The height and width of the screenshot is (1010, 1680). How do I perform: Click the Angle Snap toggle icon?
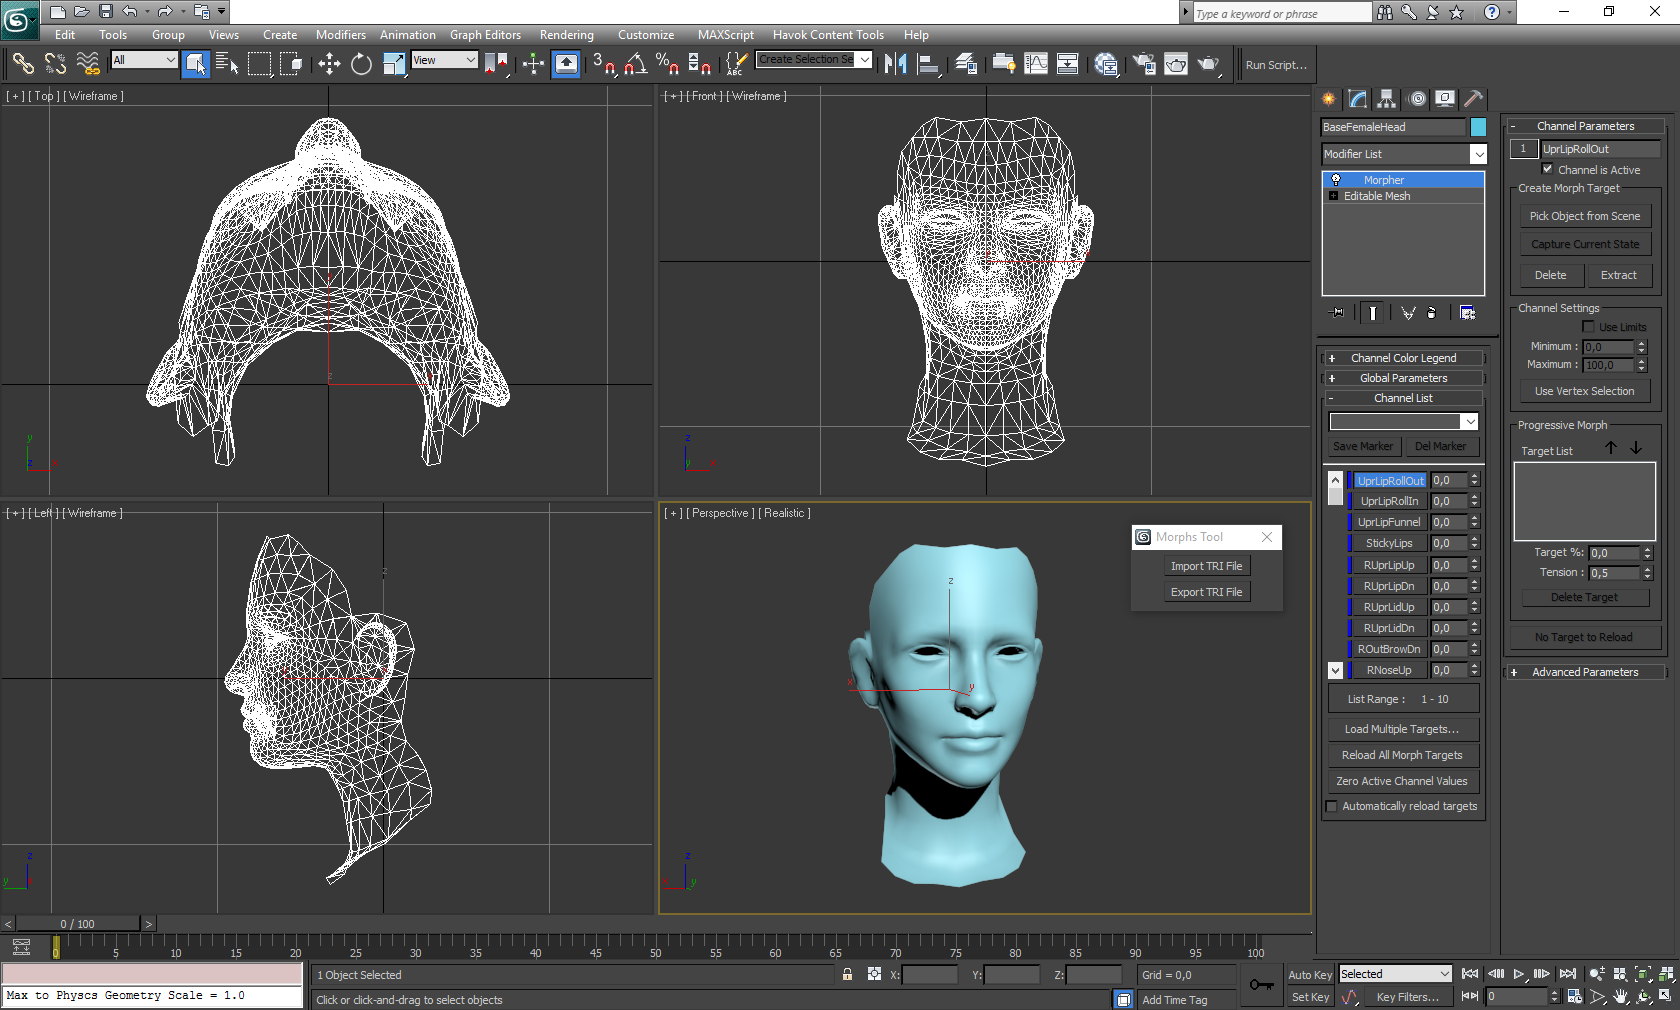(635, 65)
